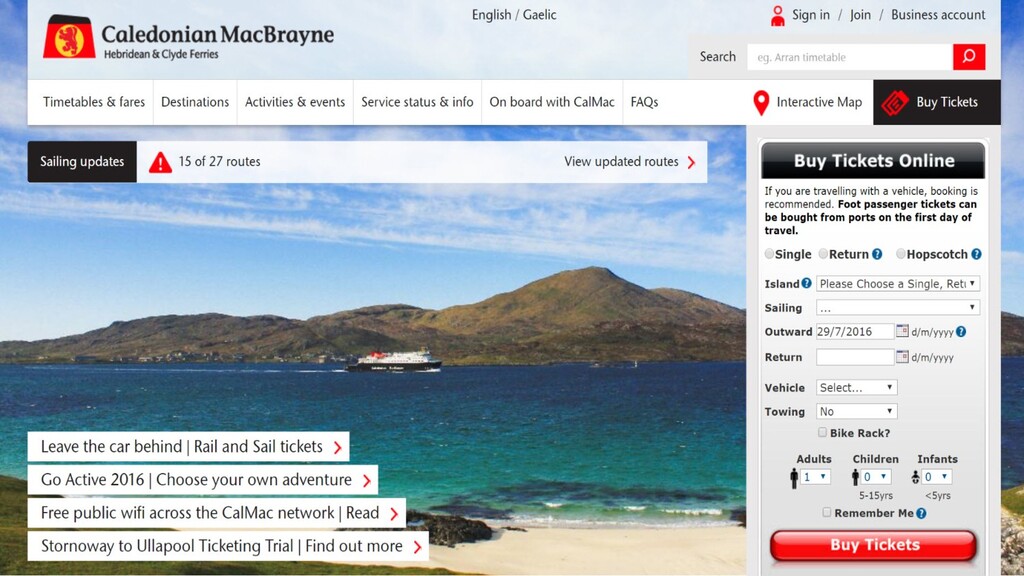Expand the Adults count dropdown
This screenshot has height=576, width=1024.
tap(814, 477)
